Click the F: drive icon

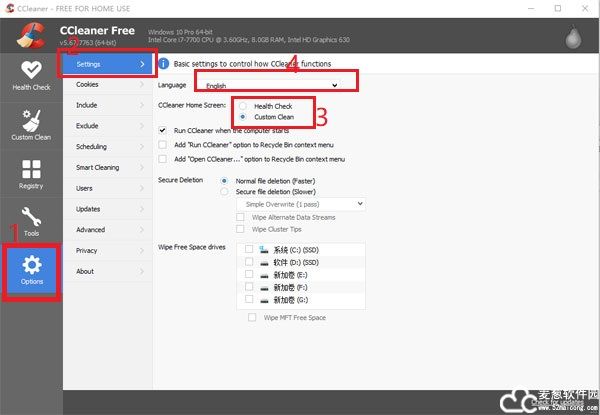(264, 288)
